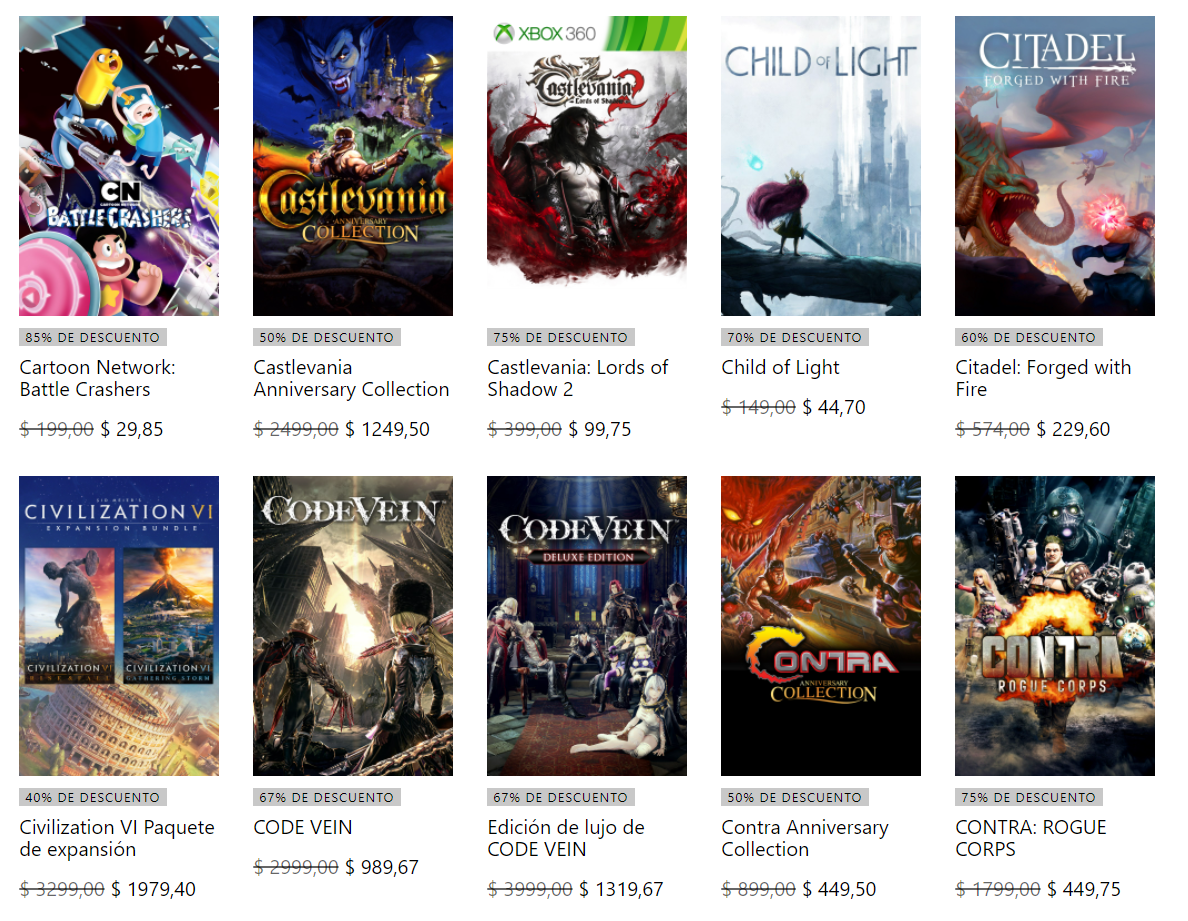This screenshot has height=921, width=1188.
Task: Select Citadel Forged with Fire cover
Action: [1055, 166]
